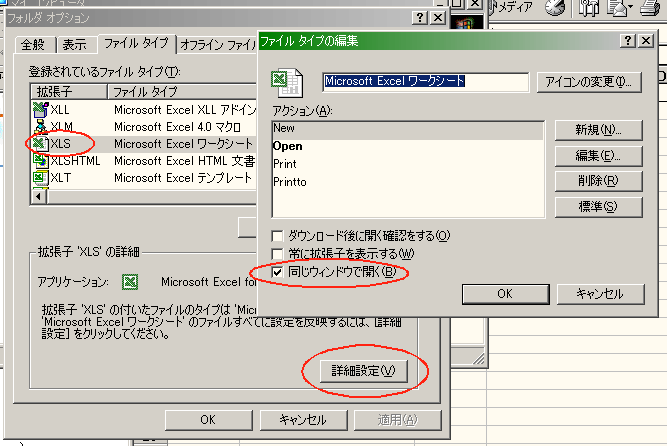
Task: Uncheck open in same window checkbox
Action: [x=277, y=272]
